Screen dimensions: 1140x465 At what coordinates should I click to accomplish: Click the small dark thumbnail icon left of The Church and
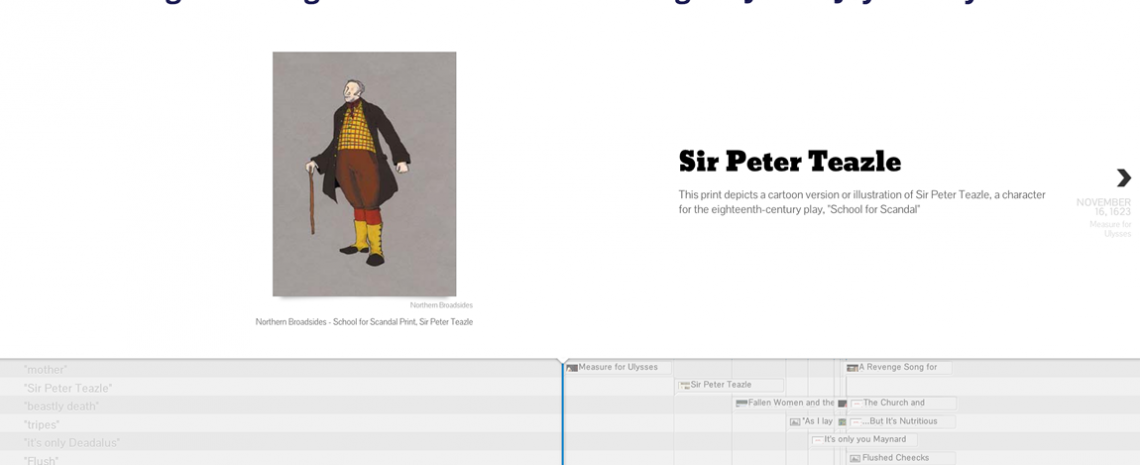842,404
